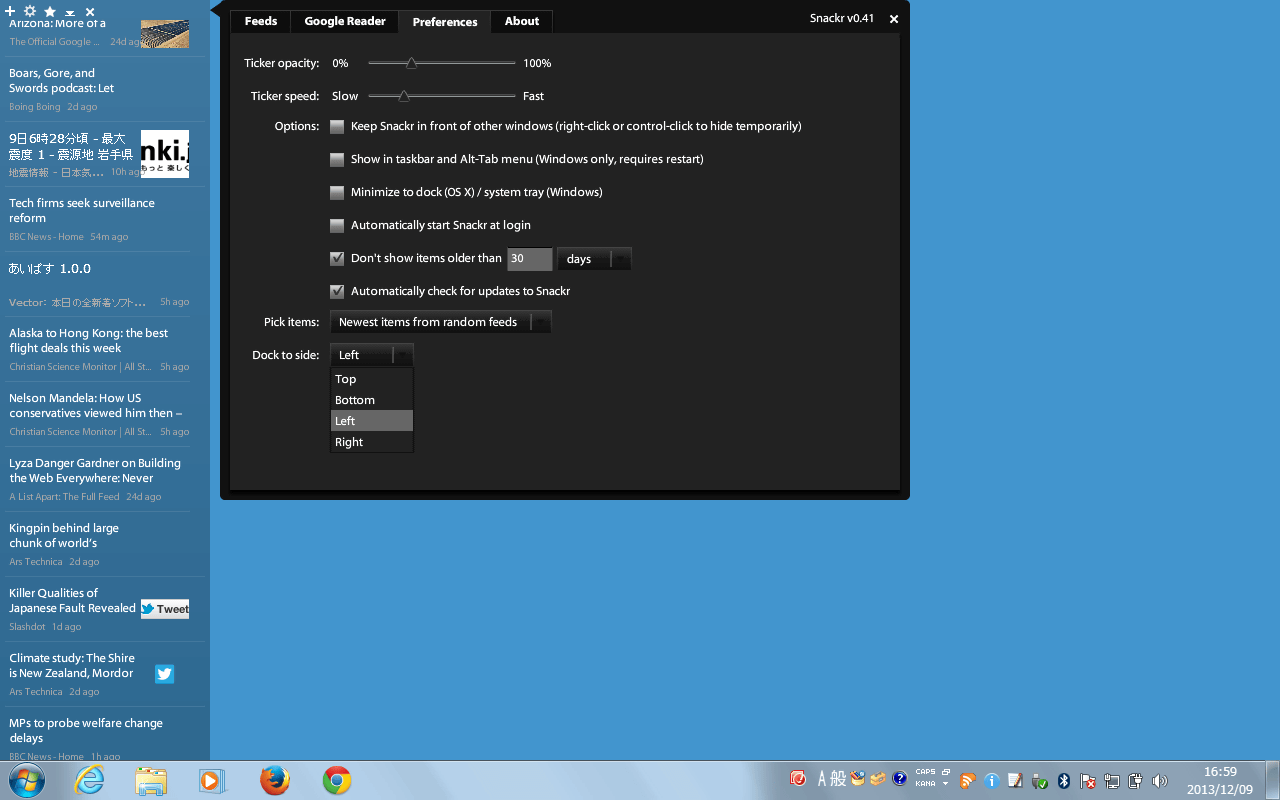Click the minimize-to-tray arrow icon in ticker
Screen dimensions: 1280x800
[70, 13]
